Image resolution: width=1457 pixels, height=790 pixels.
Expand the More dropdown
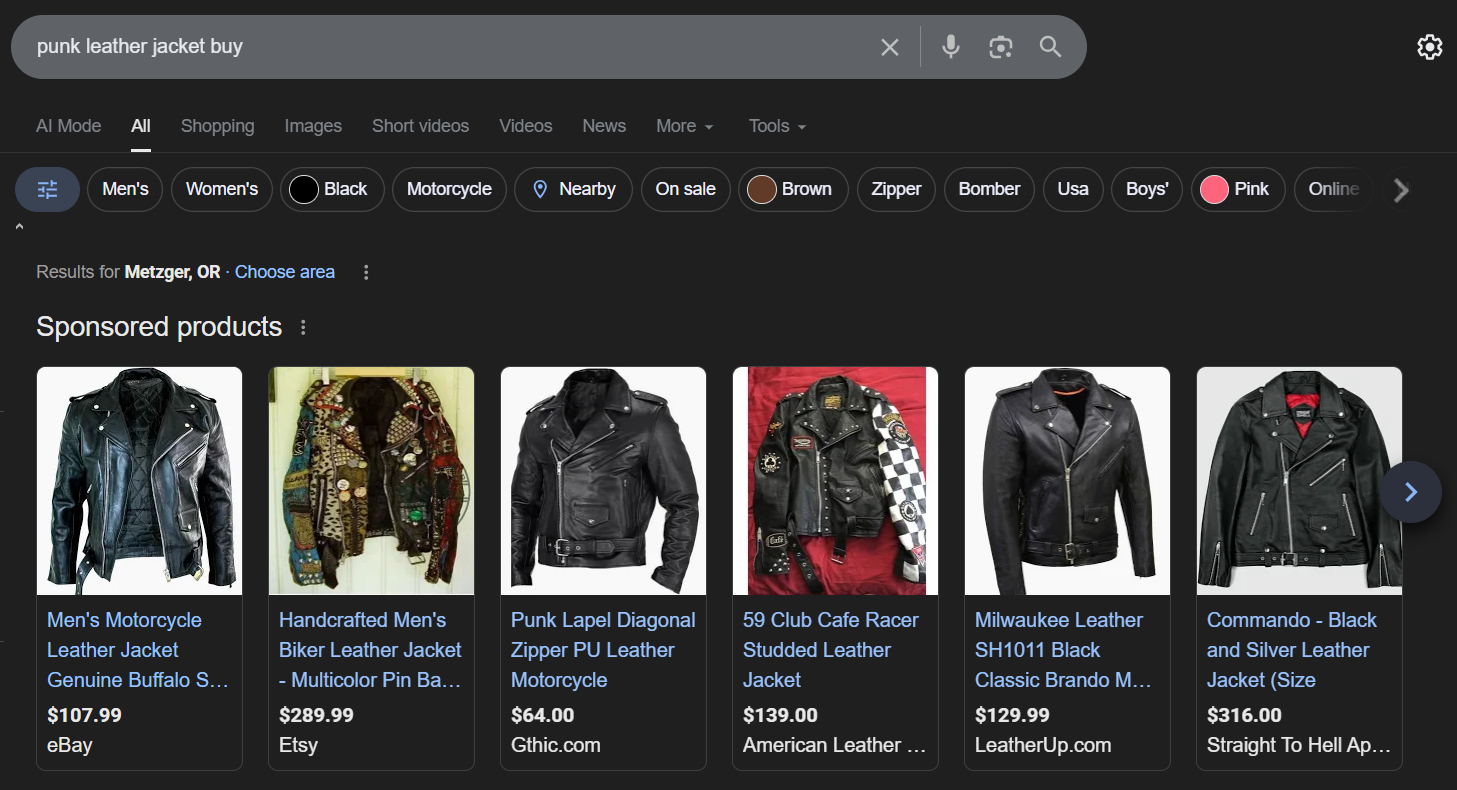point(685,126)
